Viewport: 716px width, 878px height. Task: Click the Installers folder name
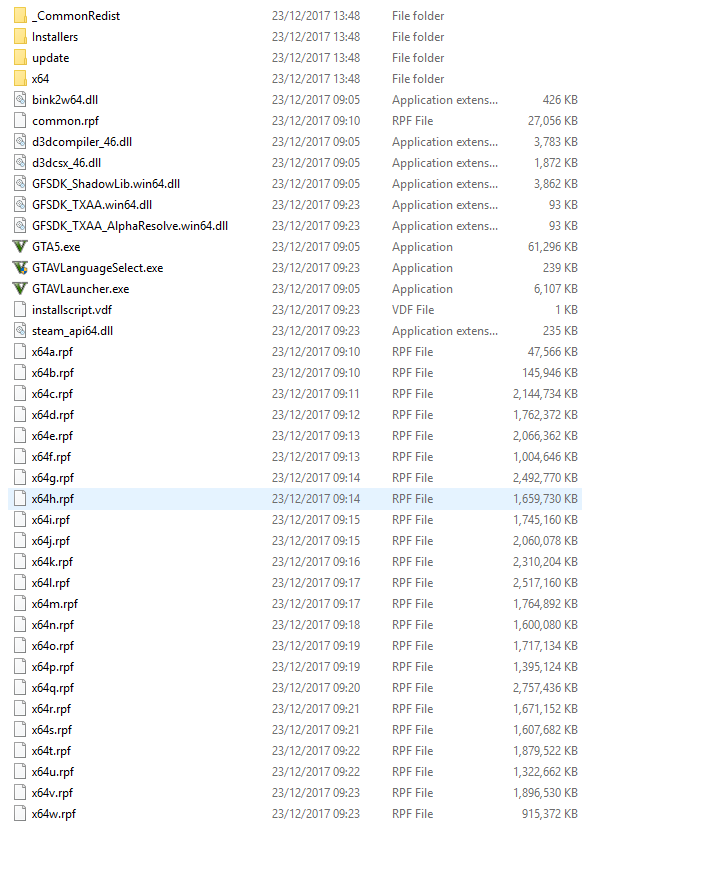(x=55, y=37)
